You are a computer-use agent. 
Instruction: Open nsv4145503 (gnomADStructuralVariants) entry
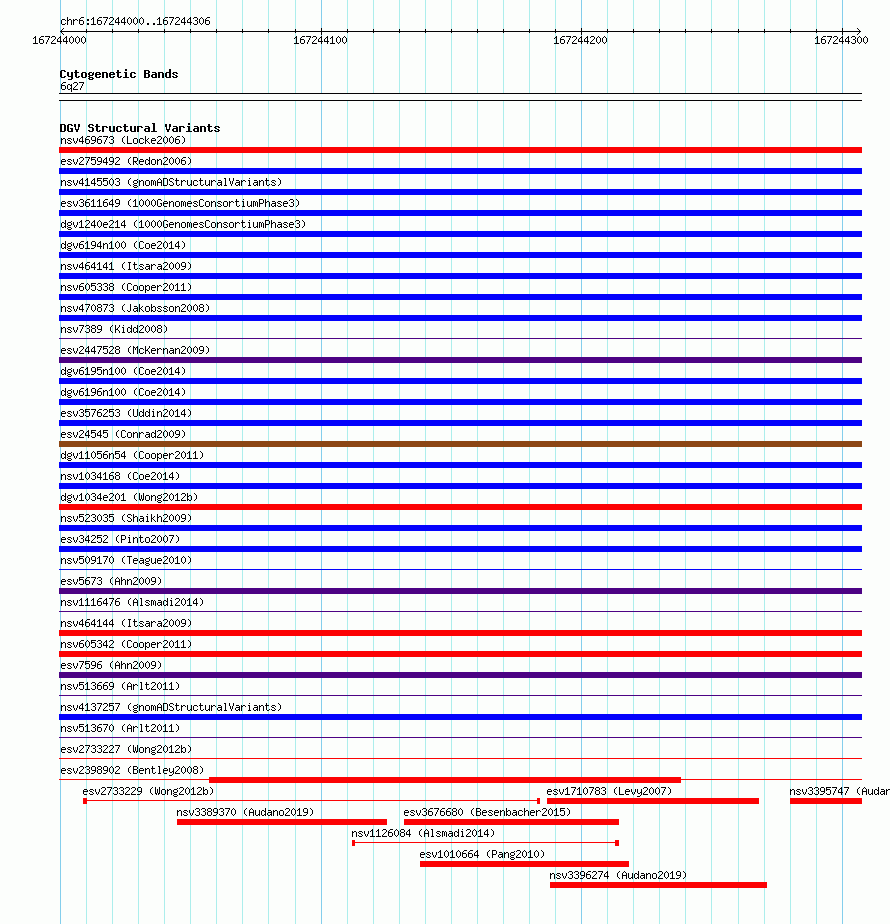click(171, 182)
